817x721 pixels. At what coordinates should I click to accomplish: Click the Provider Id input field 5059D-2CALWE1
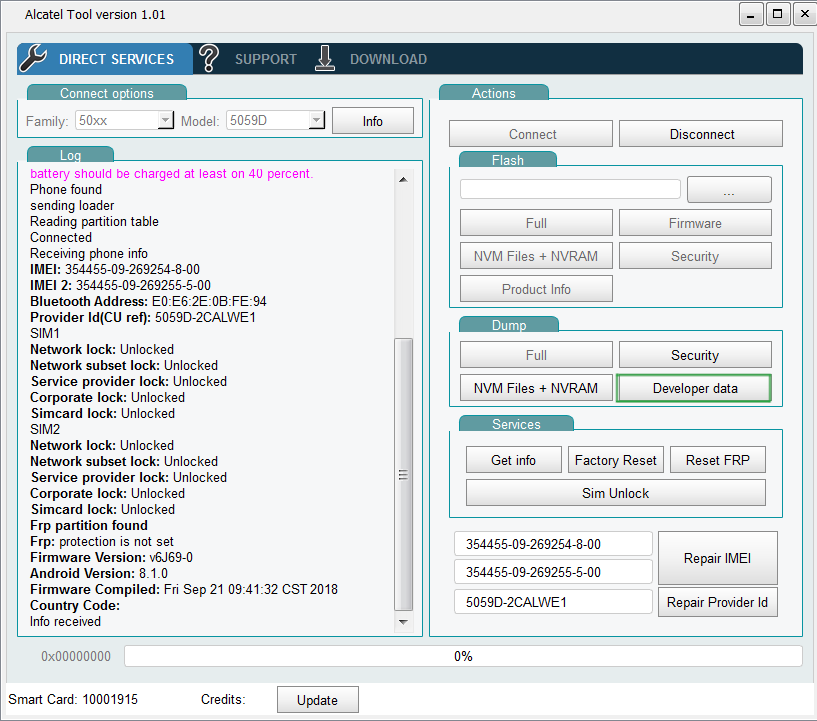(553, 602)
